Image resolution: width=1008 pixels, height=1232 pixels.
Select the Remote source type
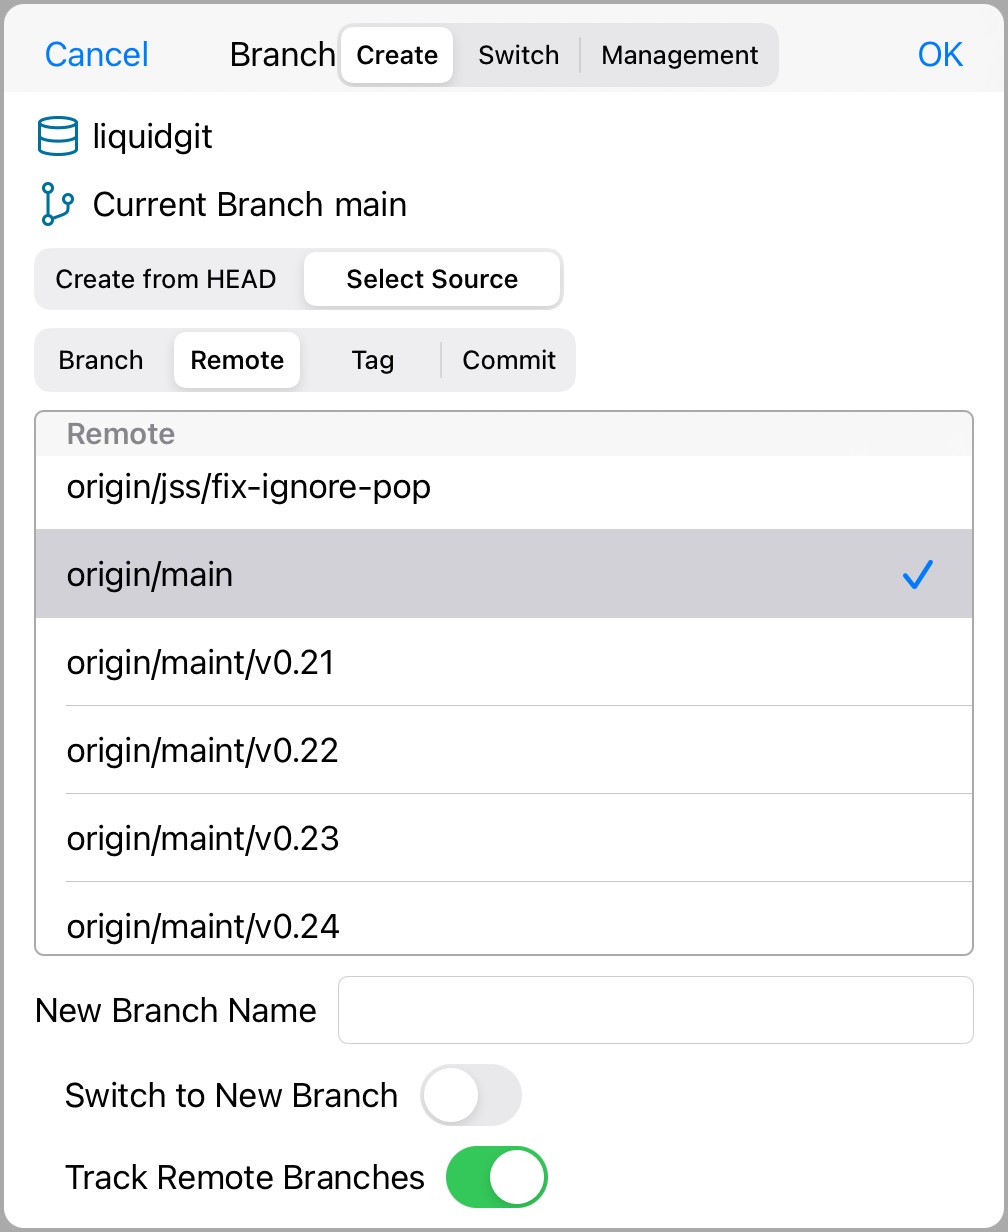click(x=236, y=360)
